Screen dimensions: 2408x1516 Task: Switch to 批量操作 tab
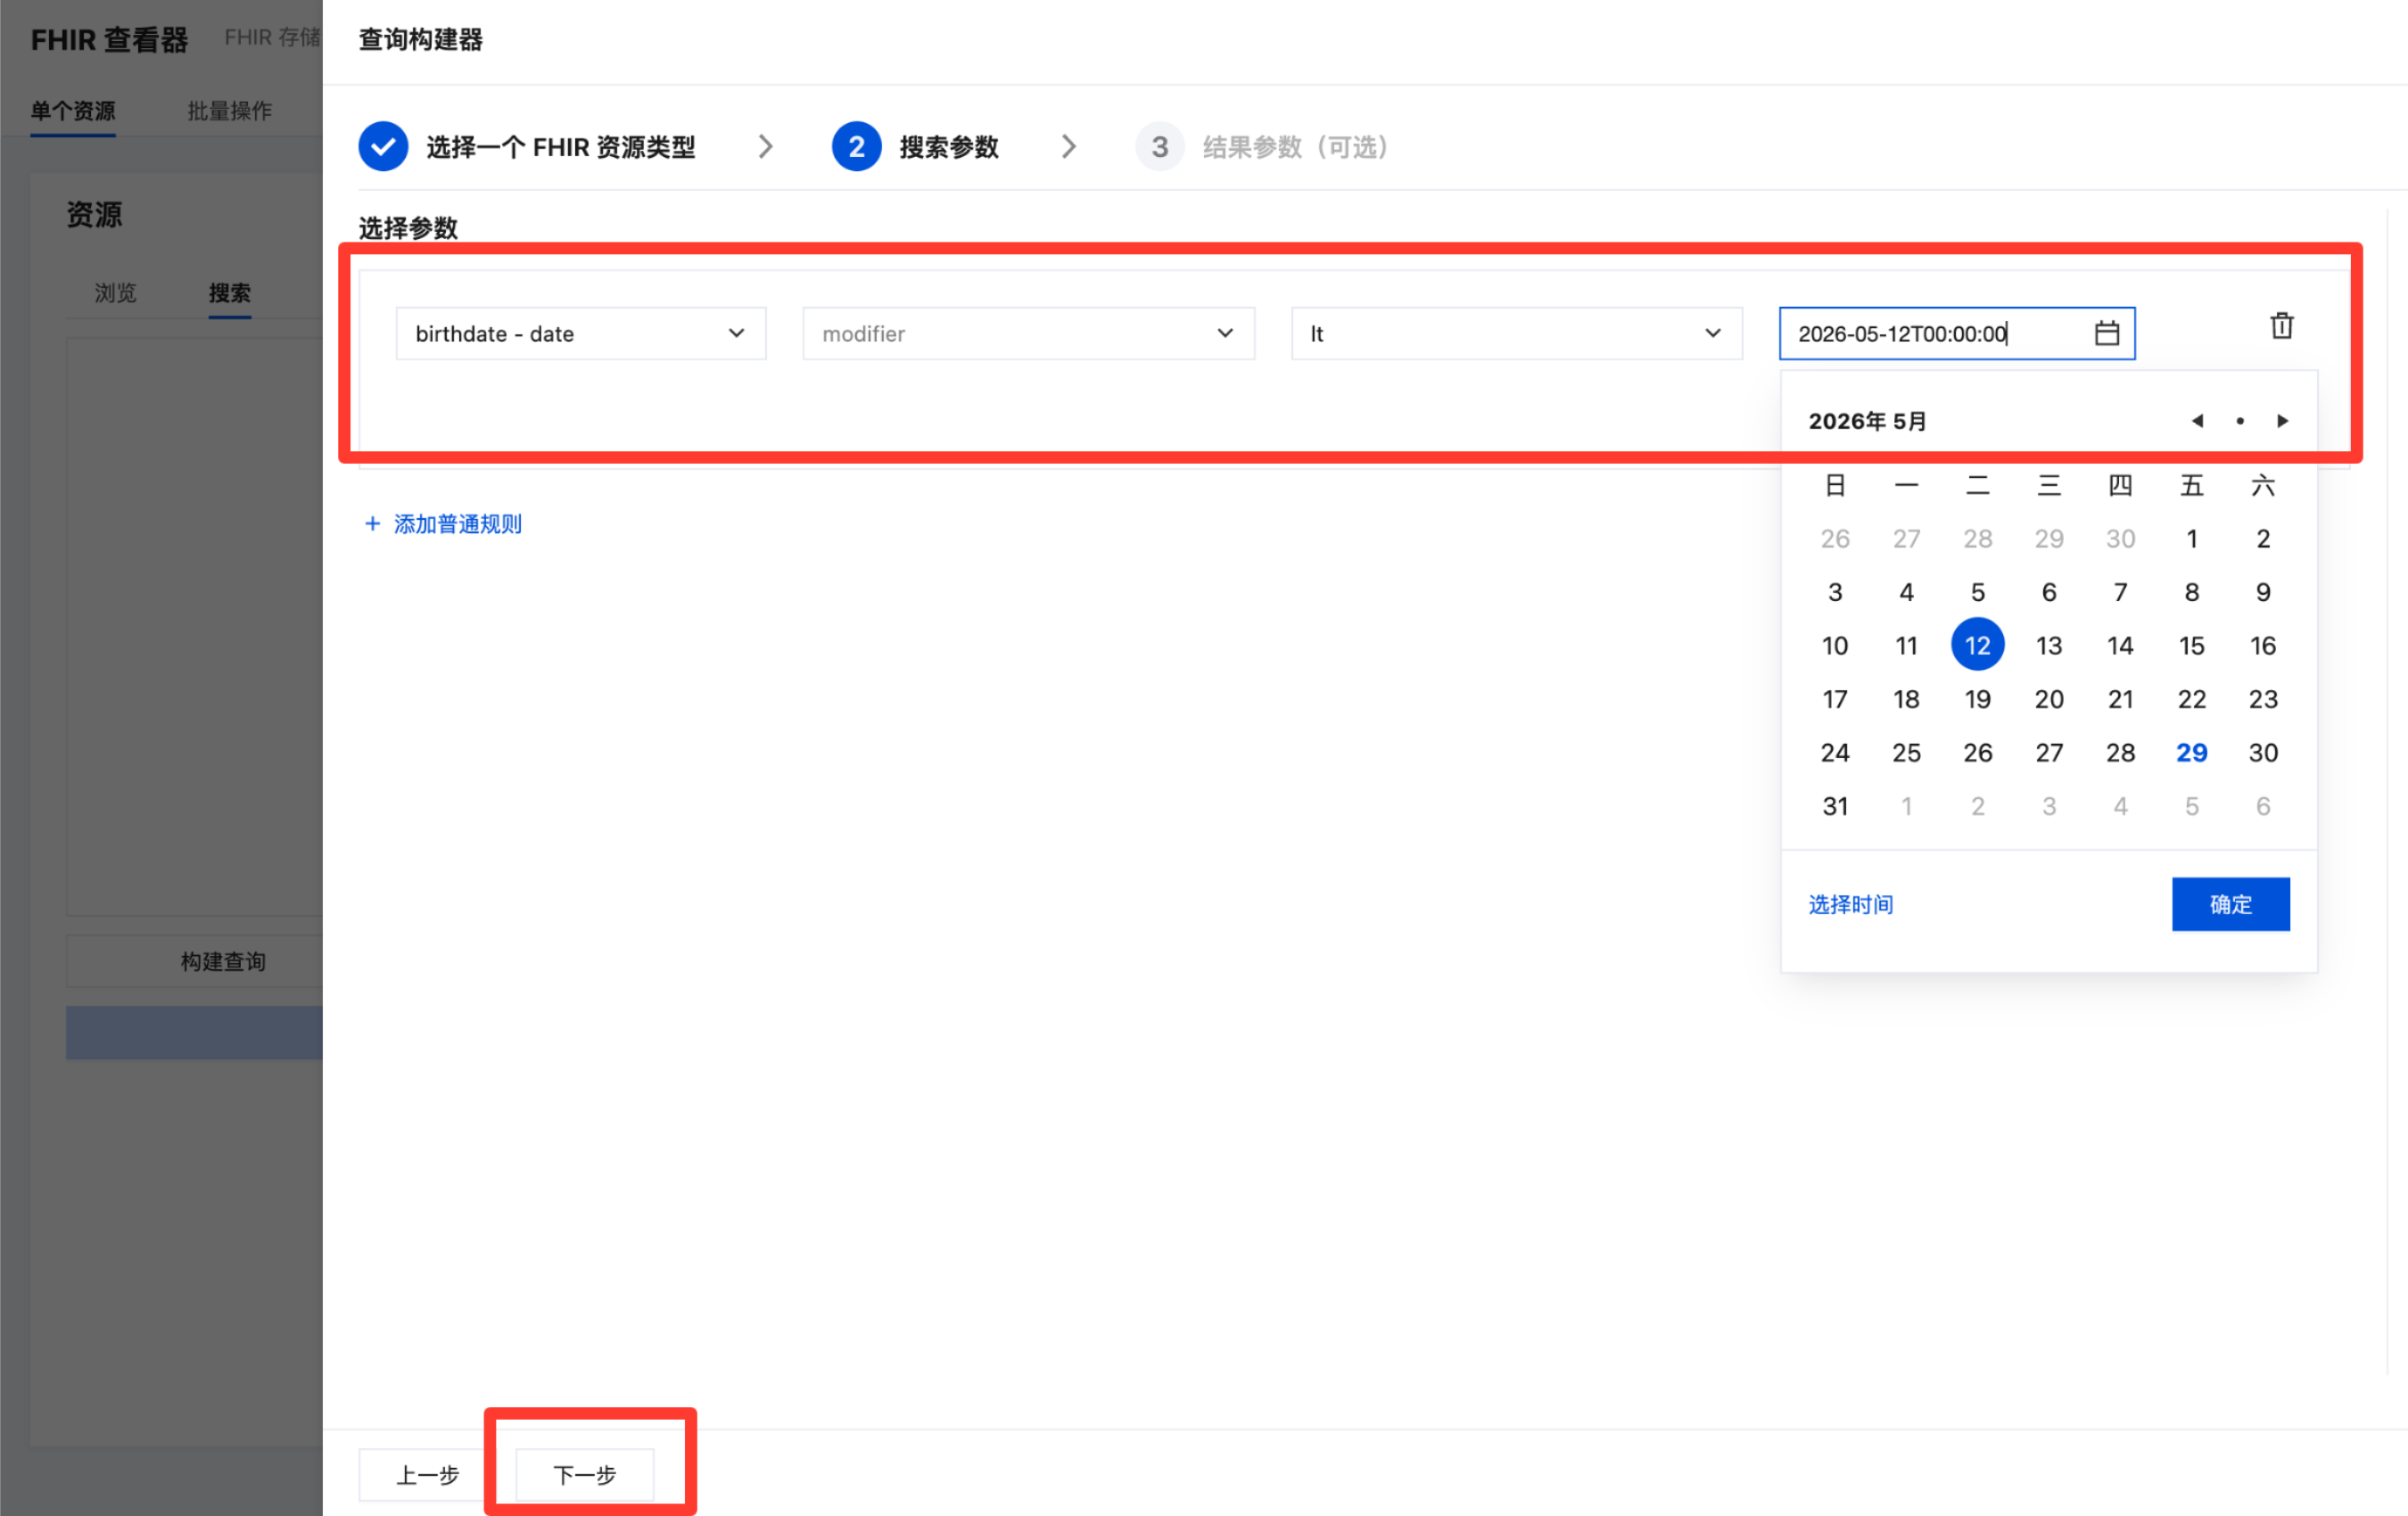pos(230,111)
